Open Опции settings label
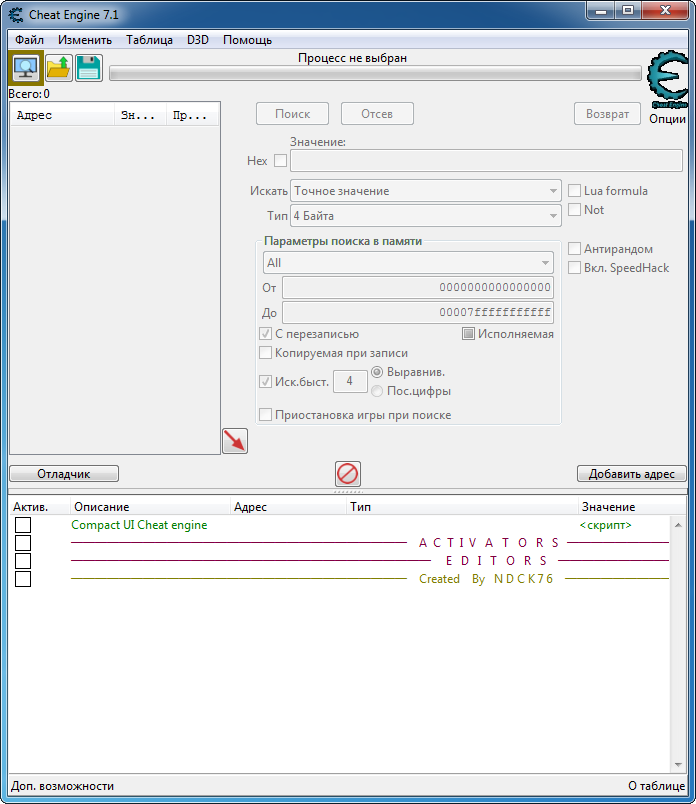This screenshot has height=804, width=696. coord(667,119)
